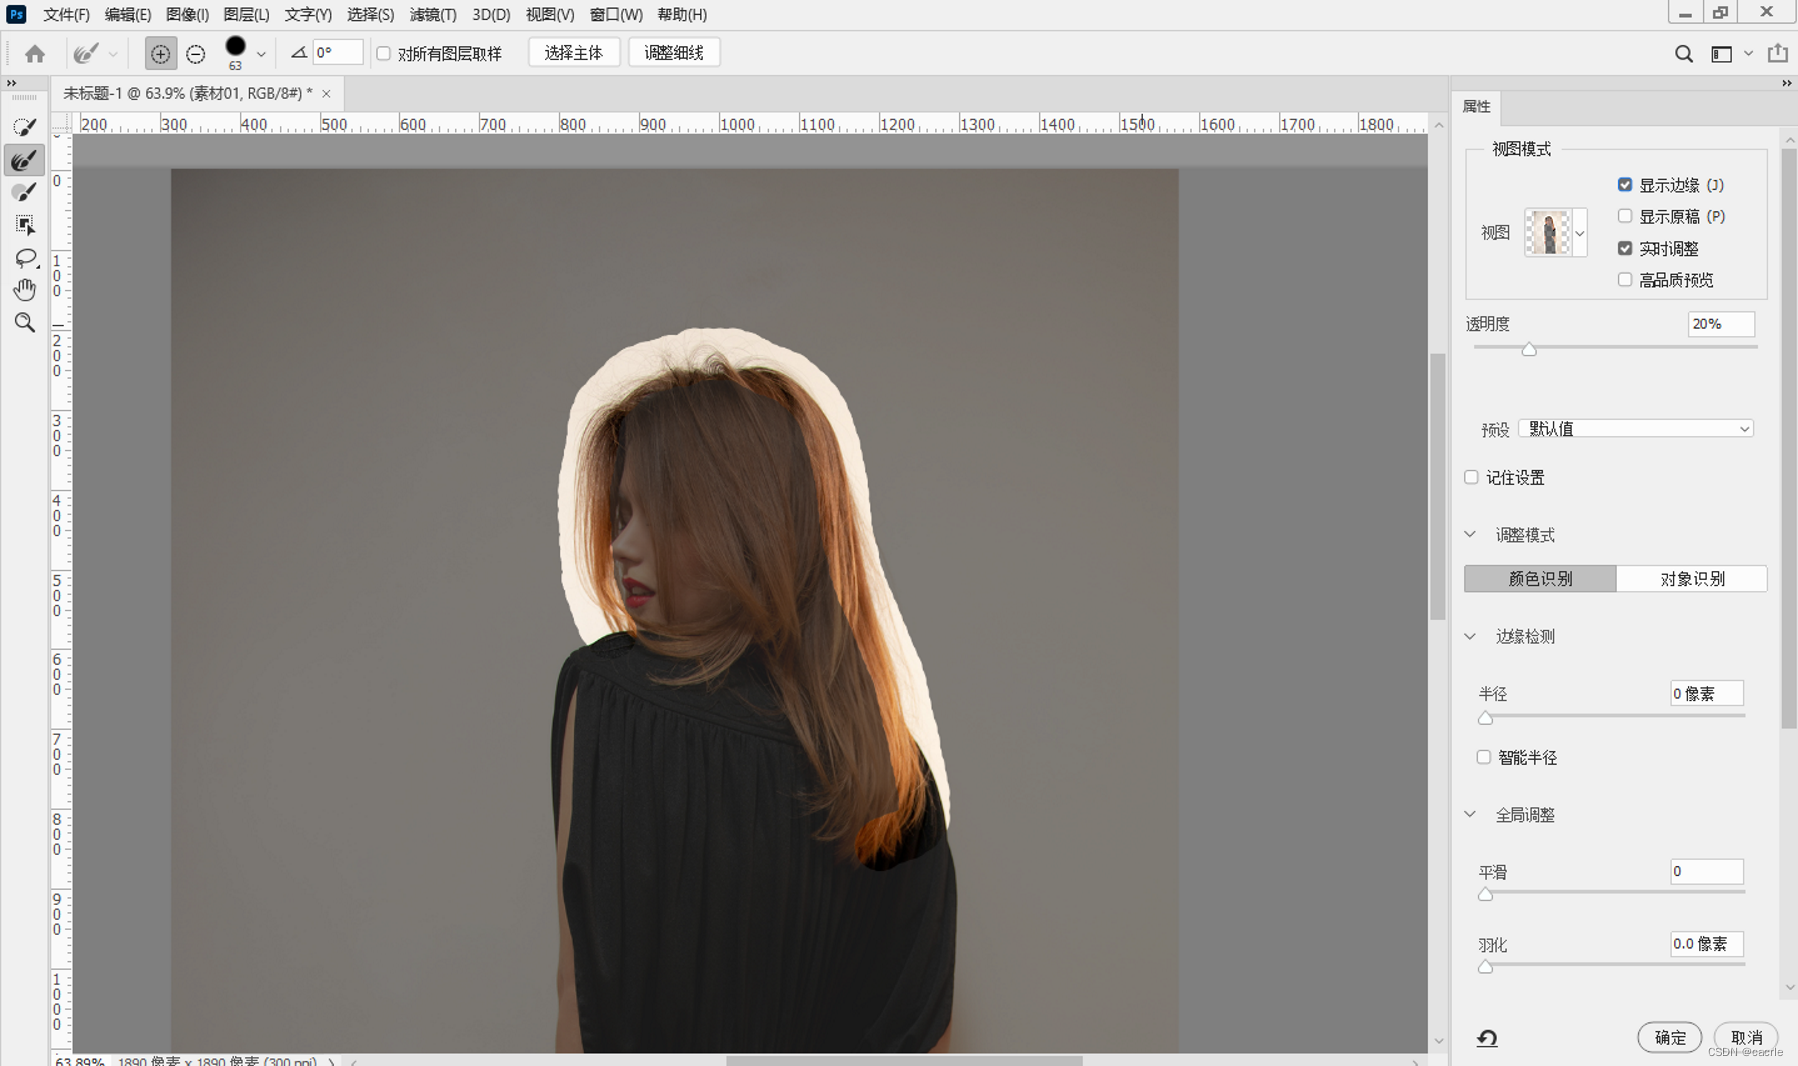Open the 选择(S) menu
1798x1066 pixels.
[370, 15]
